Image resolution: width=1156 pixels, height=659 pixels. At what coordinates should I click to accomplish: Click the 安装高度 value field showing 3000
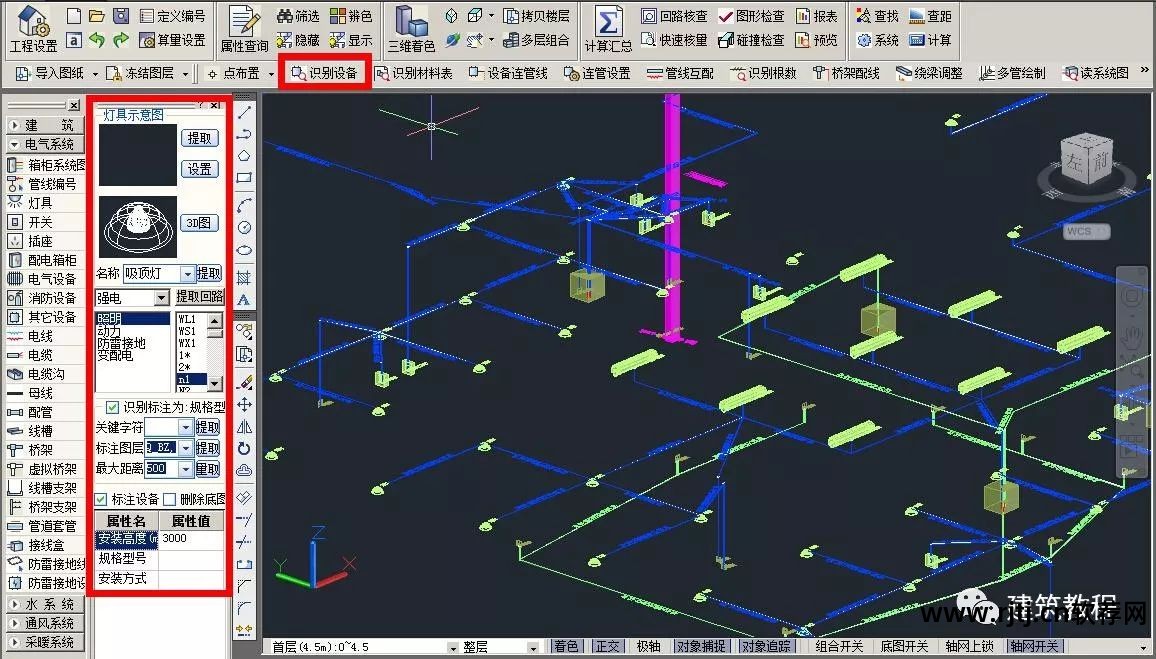tap(190, 538)
